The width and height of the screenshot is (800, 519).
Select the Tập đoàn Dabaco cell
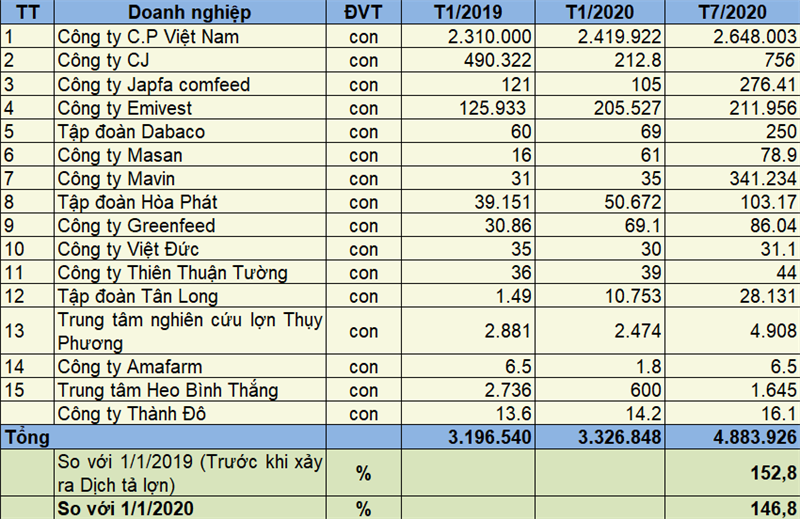pyautogui.click(x=190, y=132)
